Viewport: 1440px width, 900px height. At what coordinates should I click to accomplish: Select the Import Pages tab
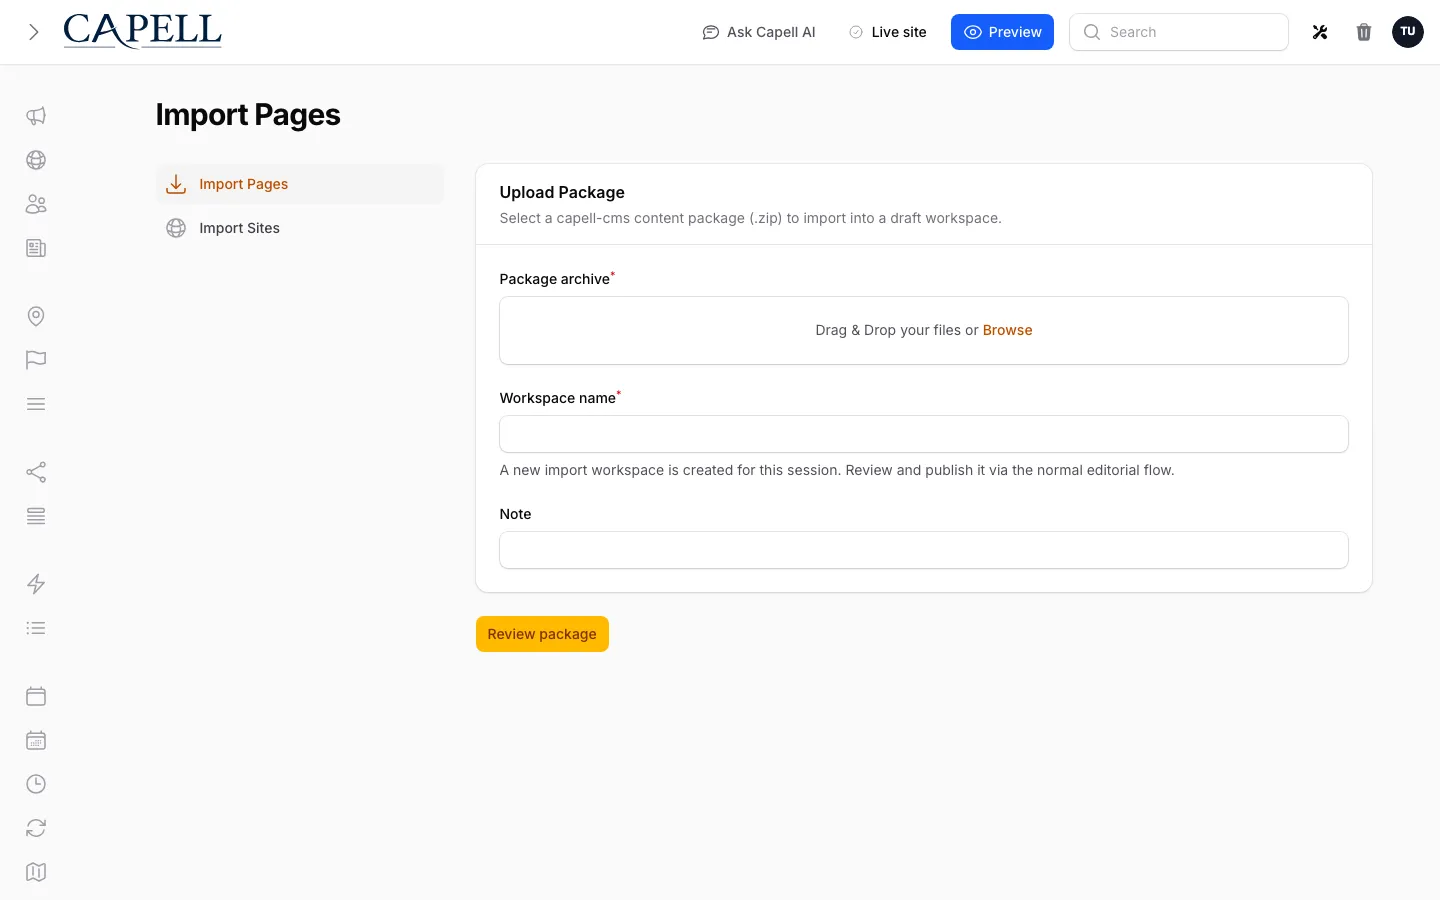[x=300, y=184]
